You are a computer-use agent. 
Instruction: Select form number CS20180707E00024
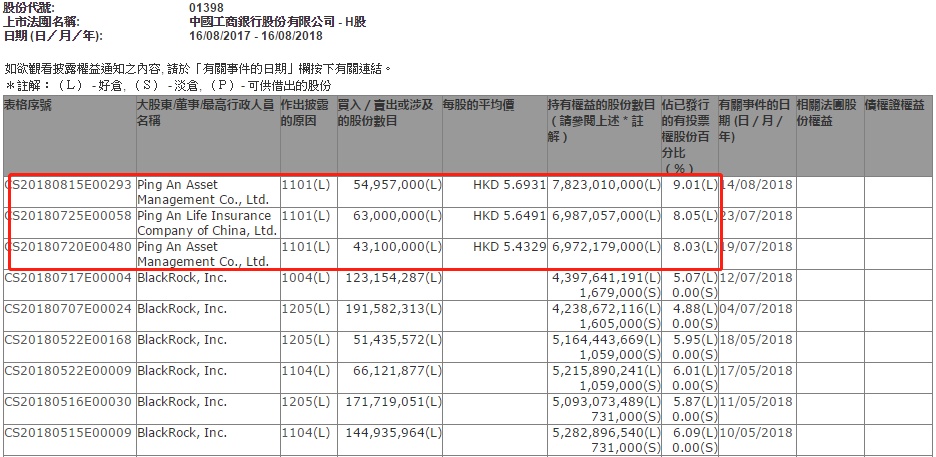67,308
